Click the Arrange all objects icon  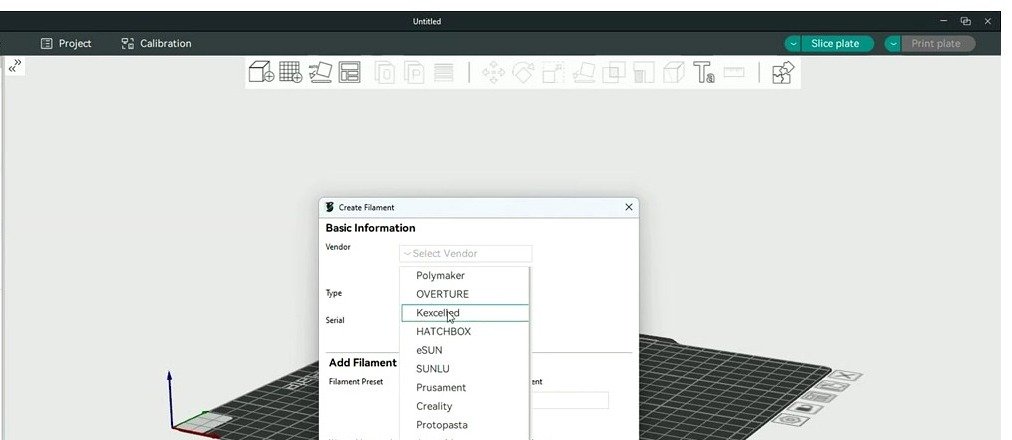click(349, 72)
